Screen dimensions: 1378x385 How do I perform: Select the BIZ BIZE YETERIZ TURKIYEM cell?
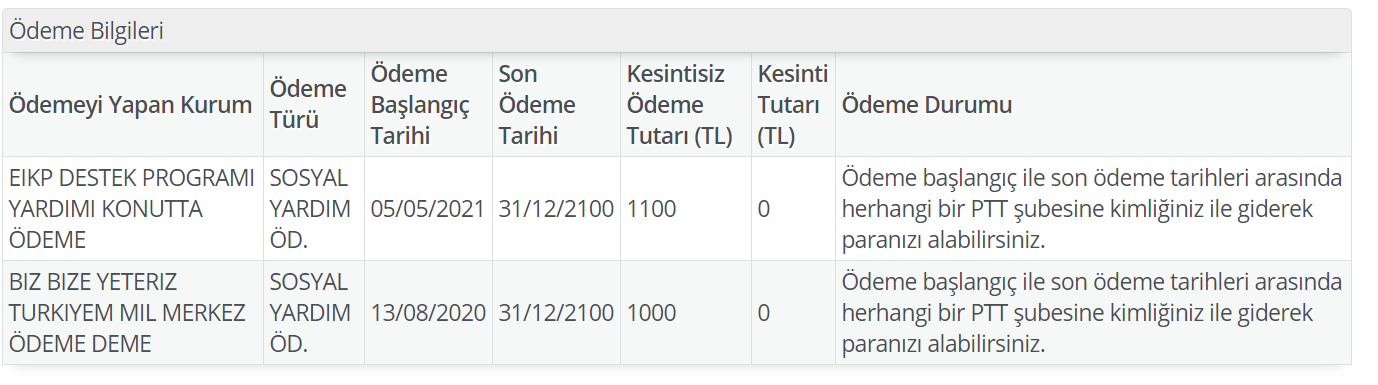127,313
